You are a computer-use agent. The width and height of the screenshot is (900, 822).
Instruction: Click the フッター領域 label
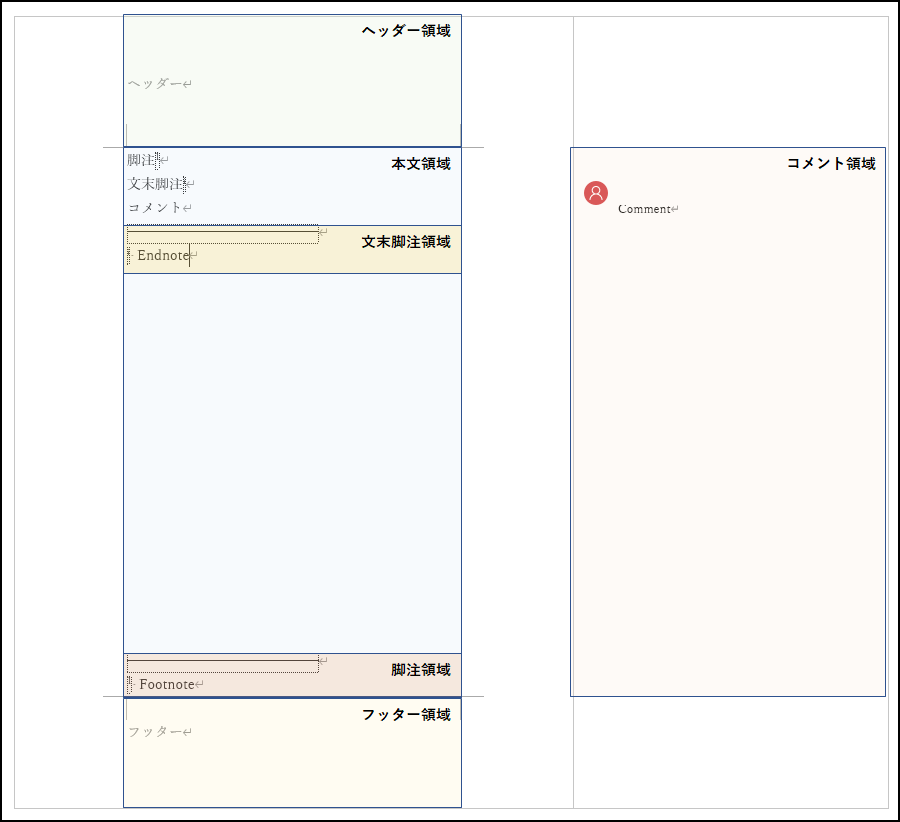(x=406, y=715)
